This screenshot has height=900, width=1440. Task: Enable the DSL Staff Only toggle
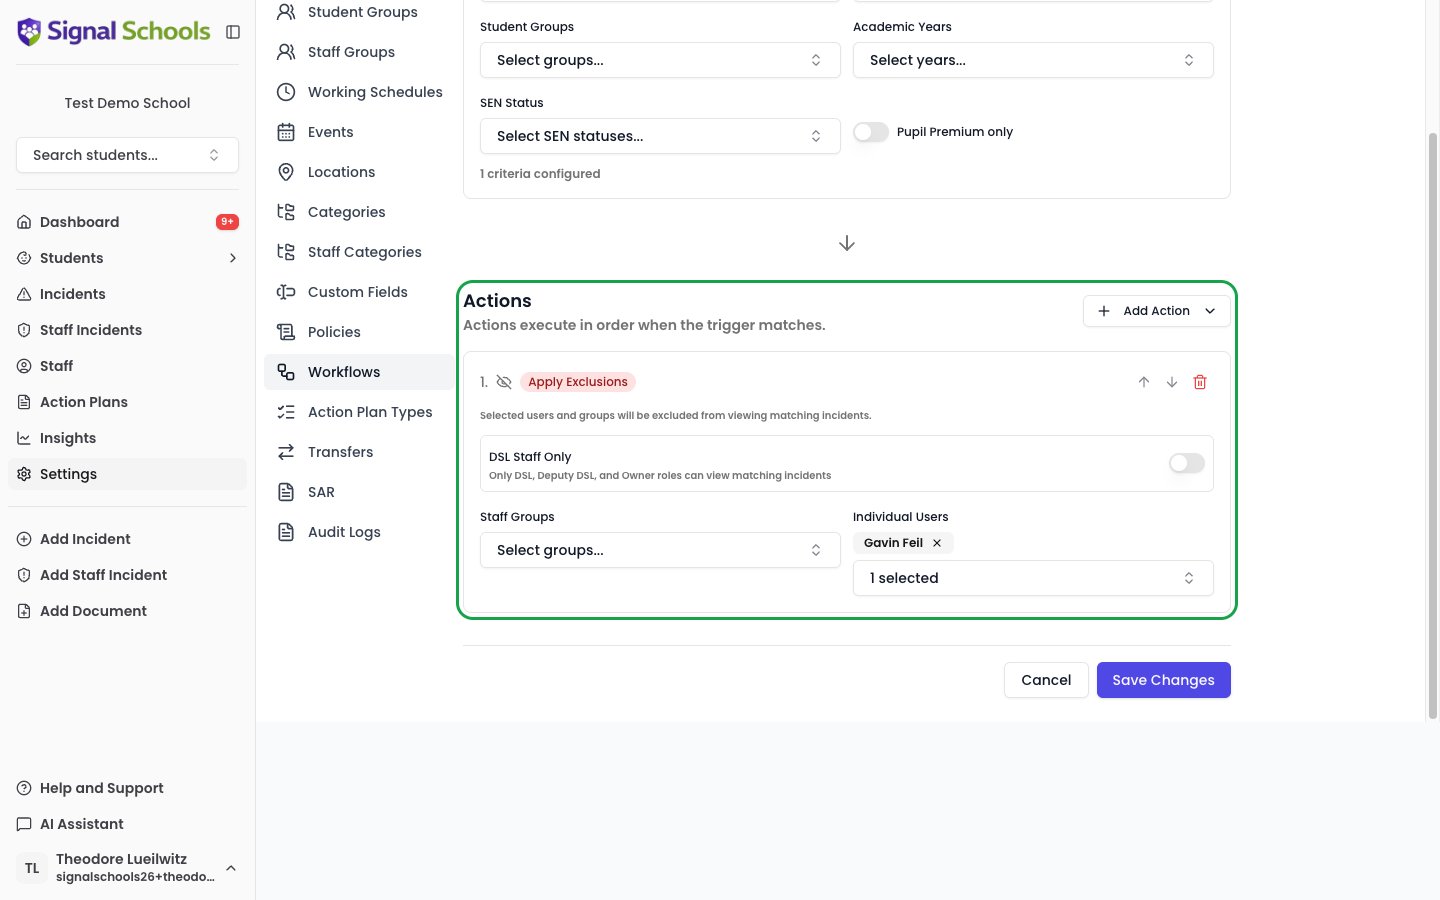point(1187,463)
